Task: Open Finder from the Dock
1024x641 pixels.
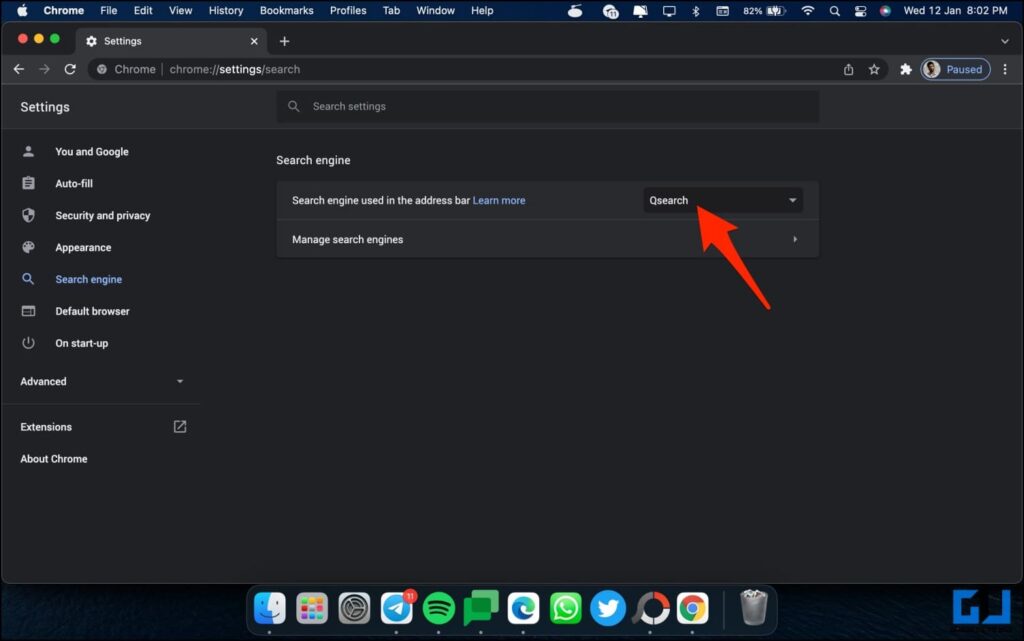Action: pos(270,608)
